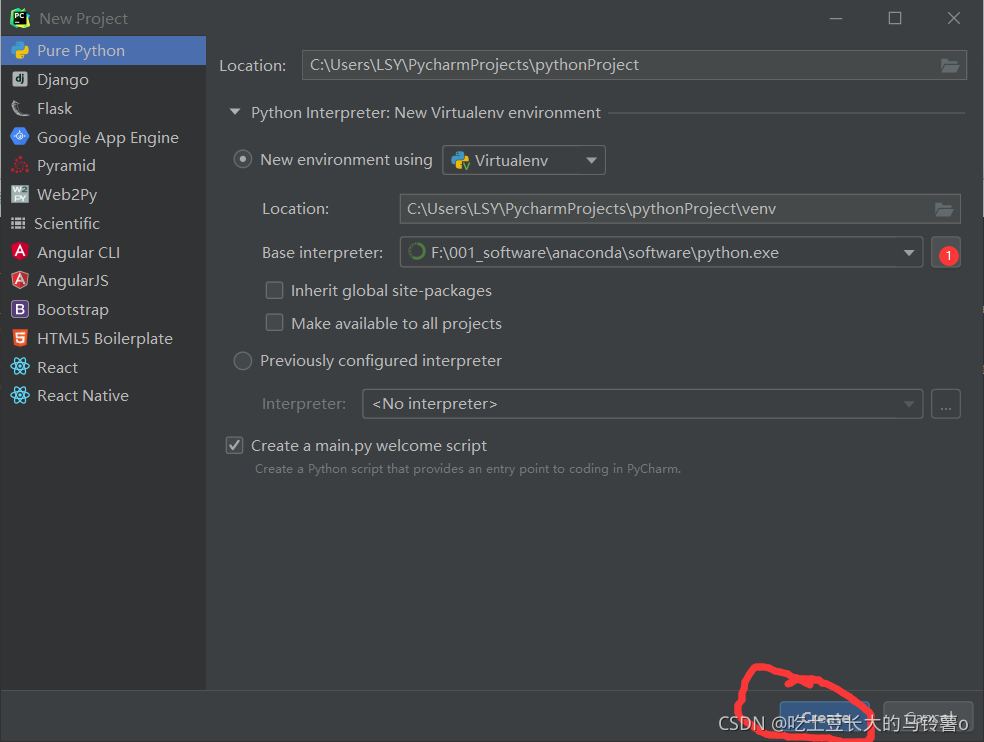Open the Virtualenv environment type dropdown
The width and height of the screenshot is (984, 742).
590,160
